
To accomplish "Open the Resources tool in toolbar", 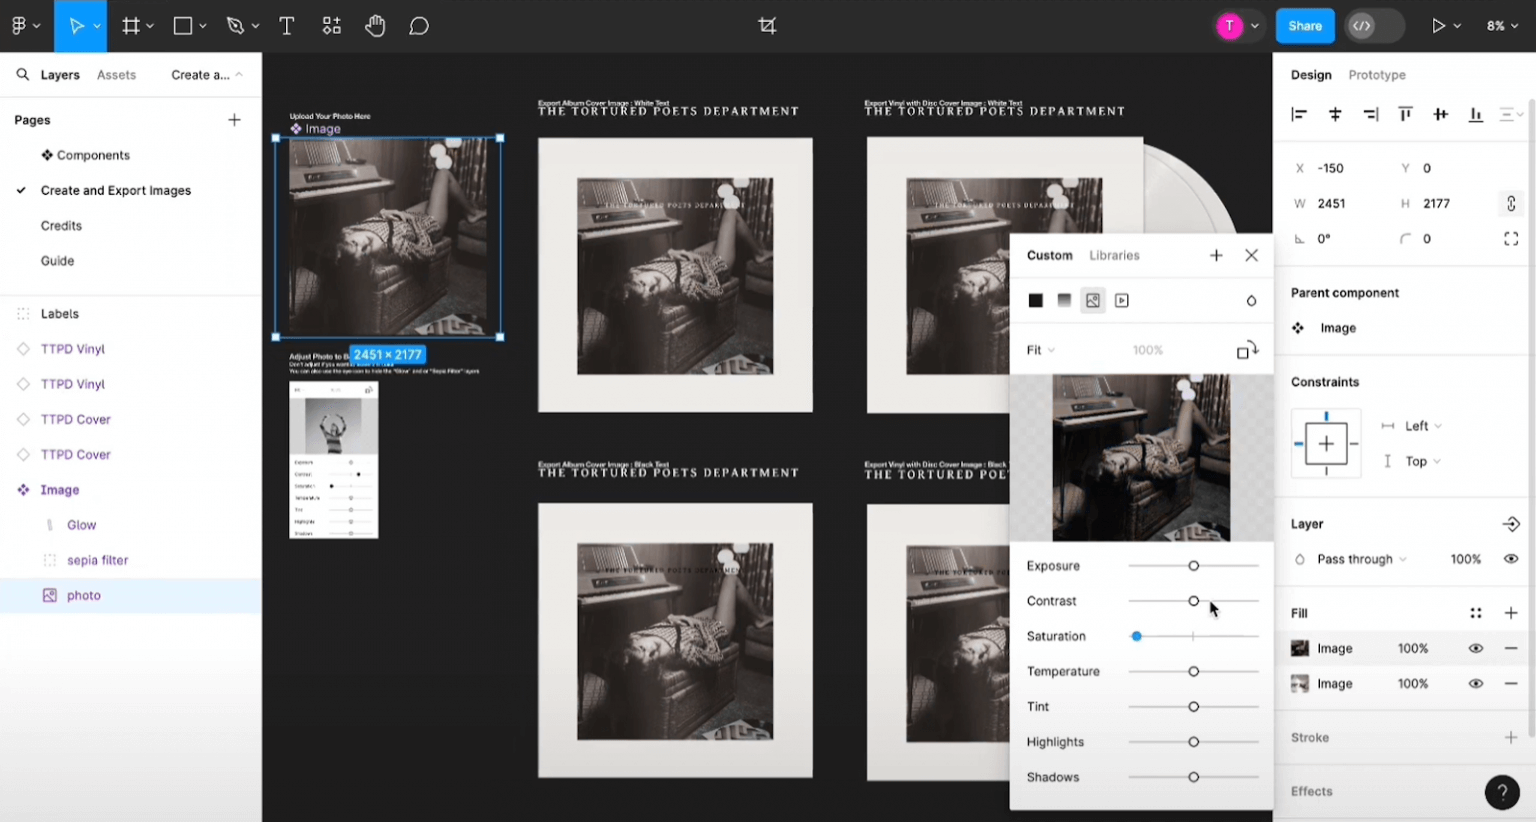I will [x=332, y=26].
